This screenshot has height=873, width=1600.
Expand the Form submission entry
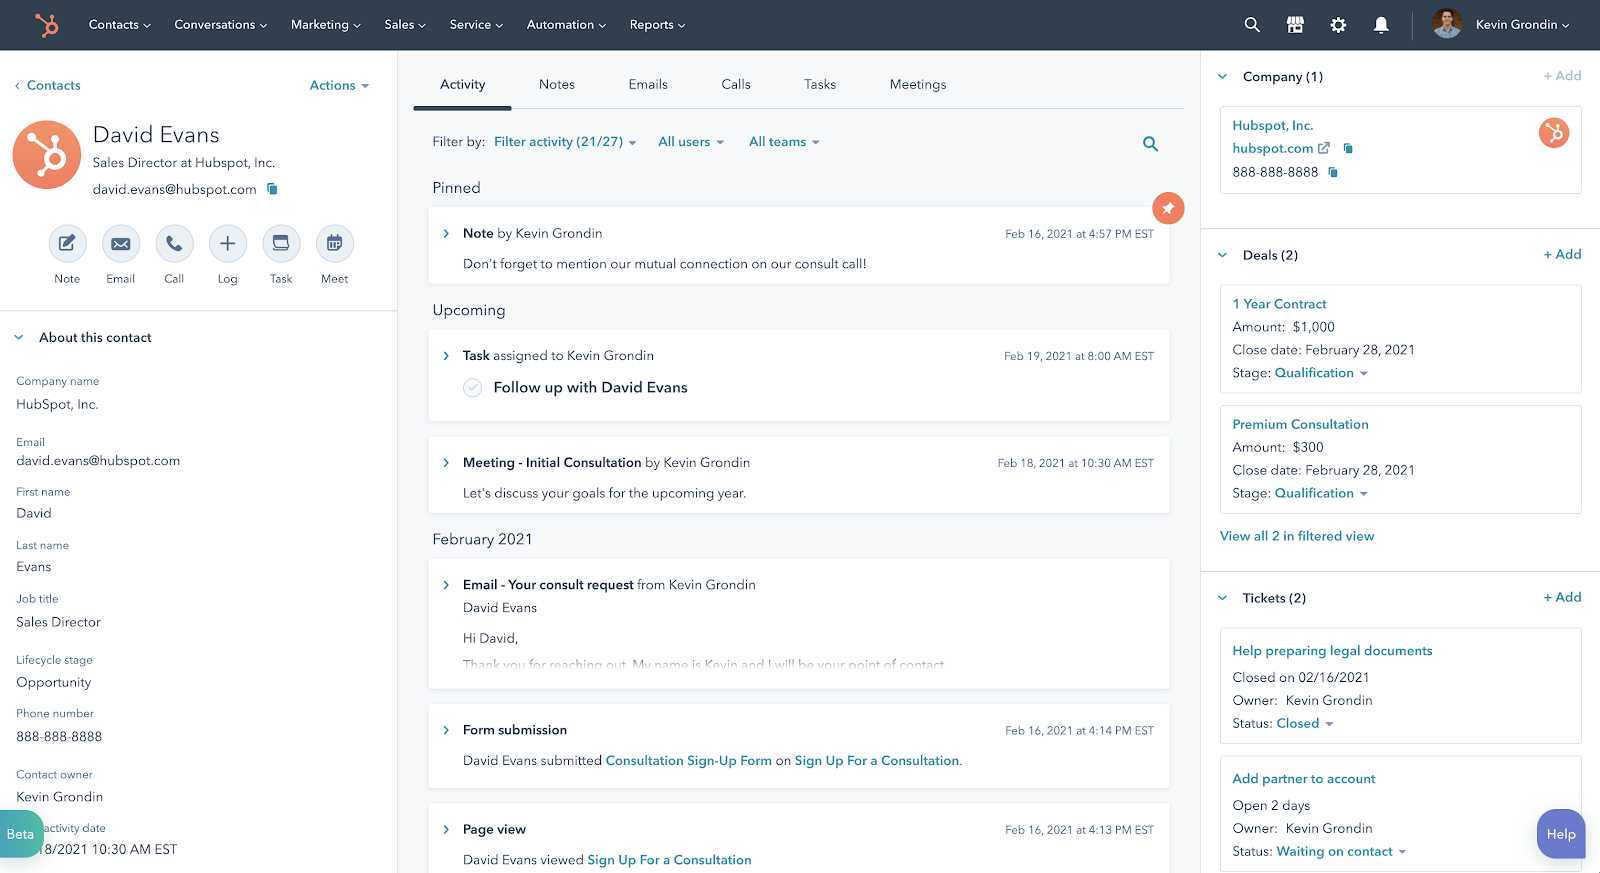[446, 730]
